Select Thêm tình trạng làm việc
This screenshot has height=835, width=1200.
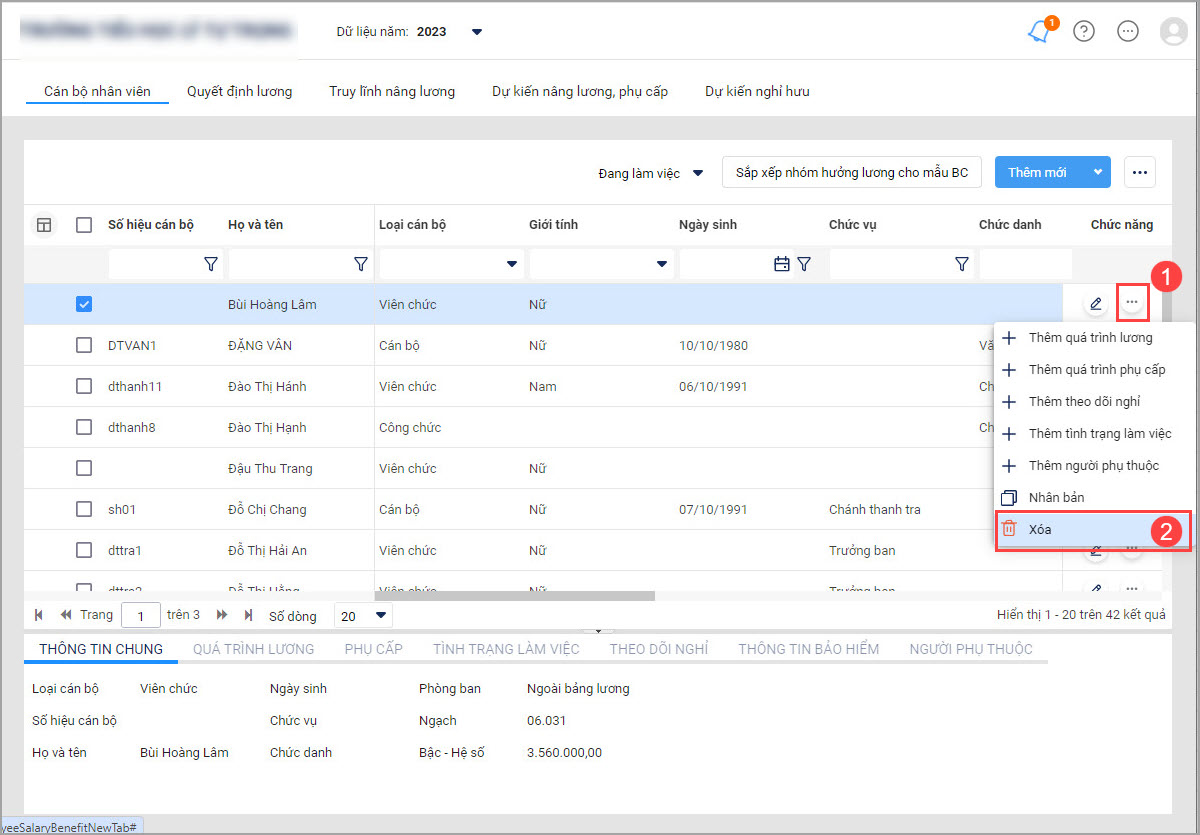(x=1100, y=434)
